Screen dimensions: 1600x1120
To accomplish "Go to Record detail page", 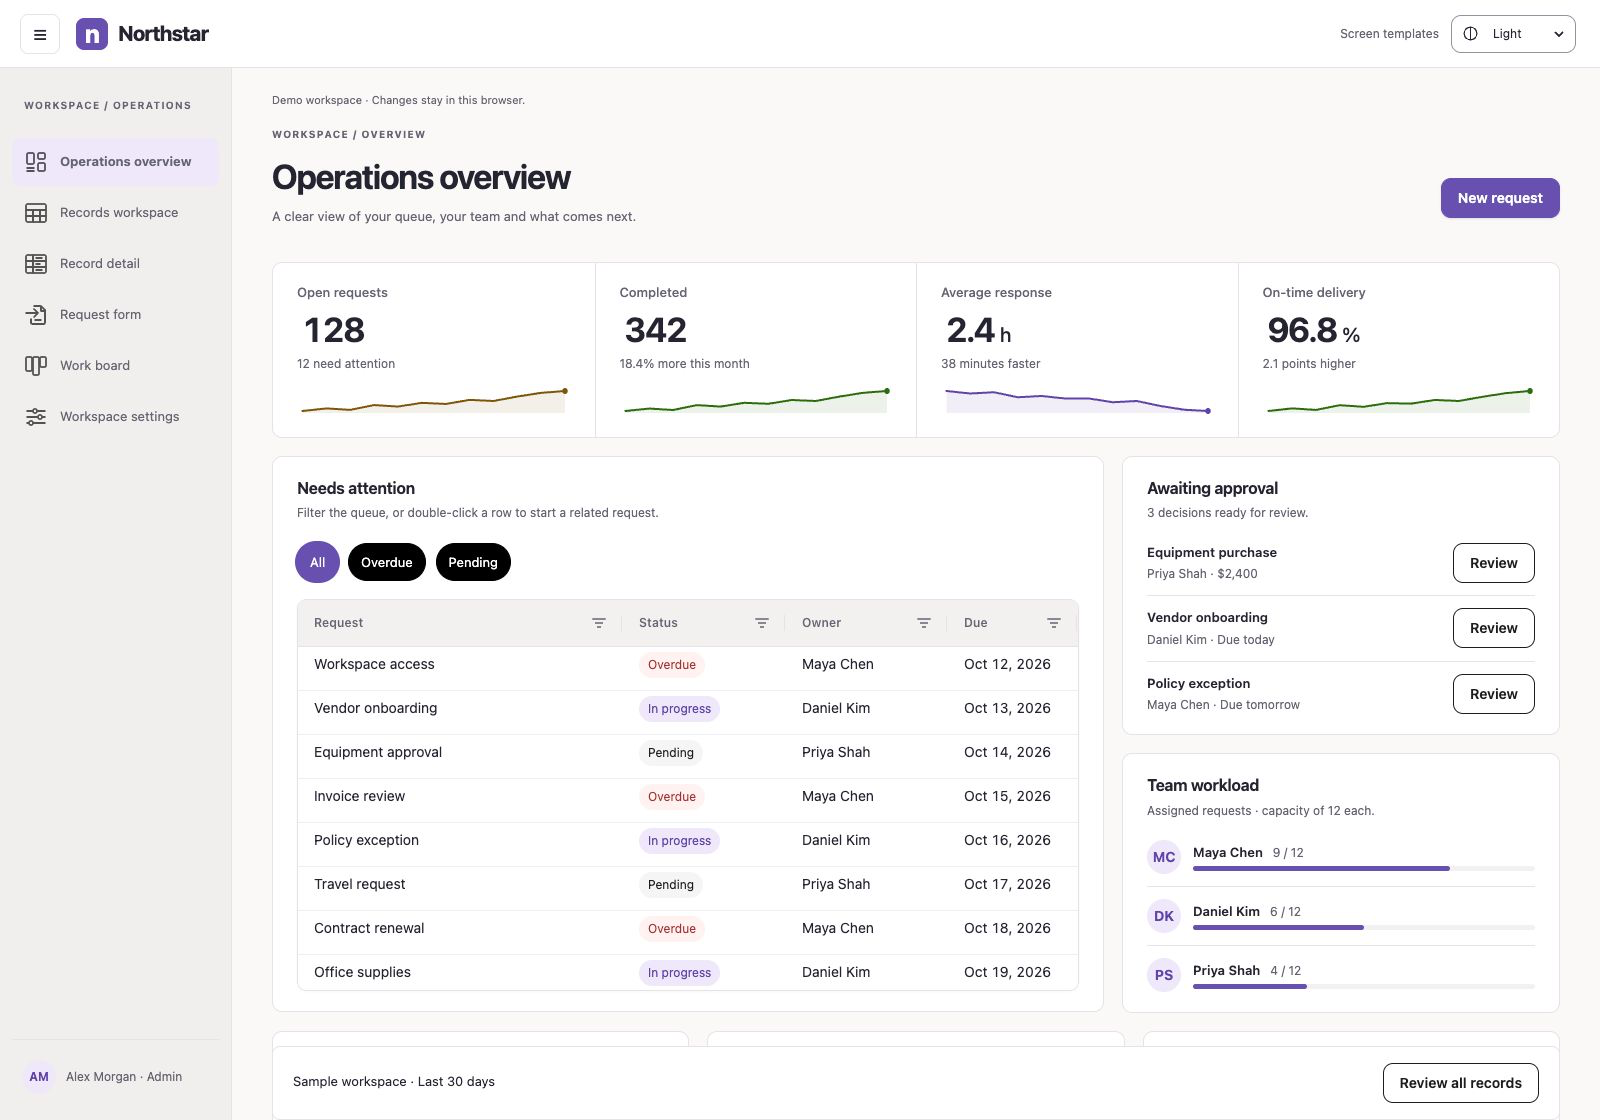I will [x=116, y=264].
